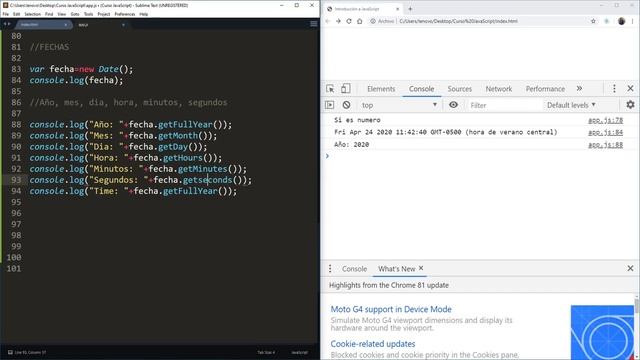This screenshot has height=360, width=640.
Task: Select the What's New drawer tab
Action: 396,269
